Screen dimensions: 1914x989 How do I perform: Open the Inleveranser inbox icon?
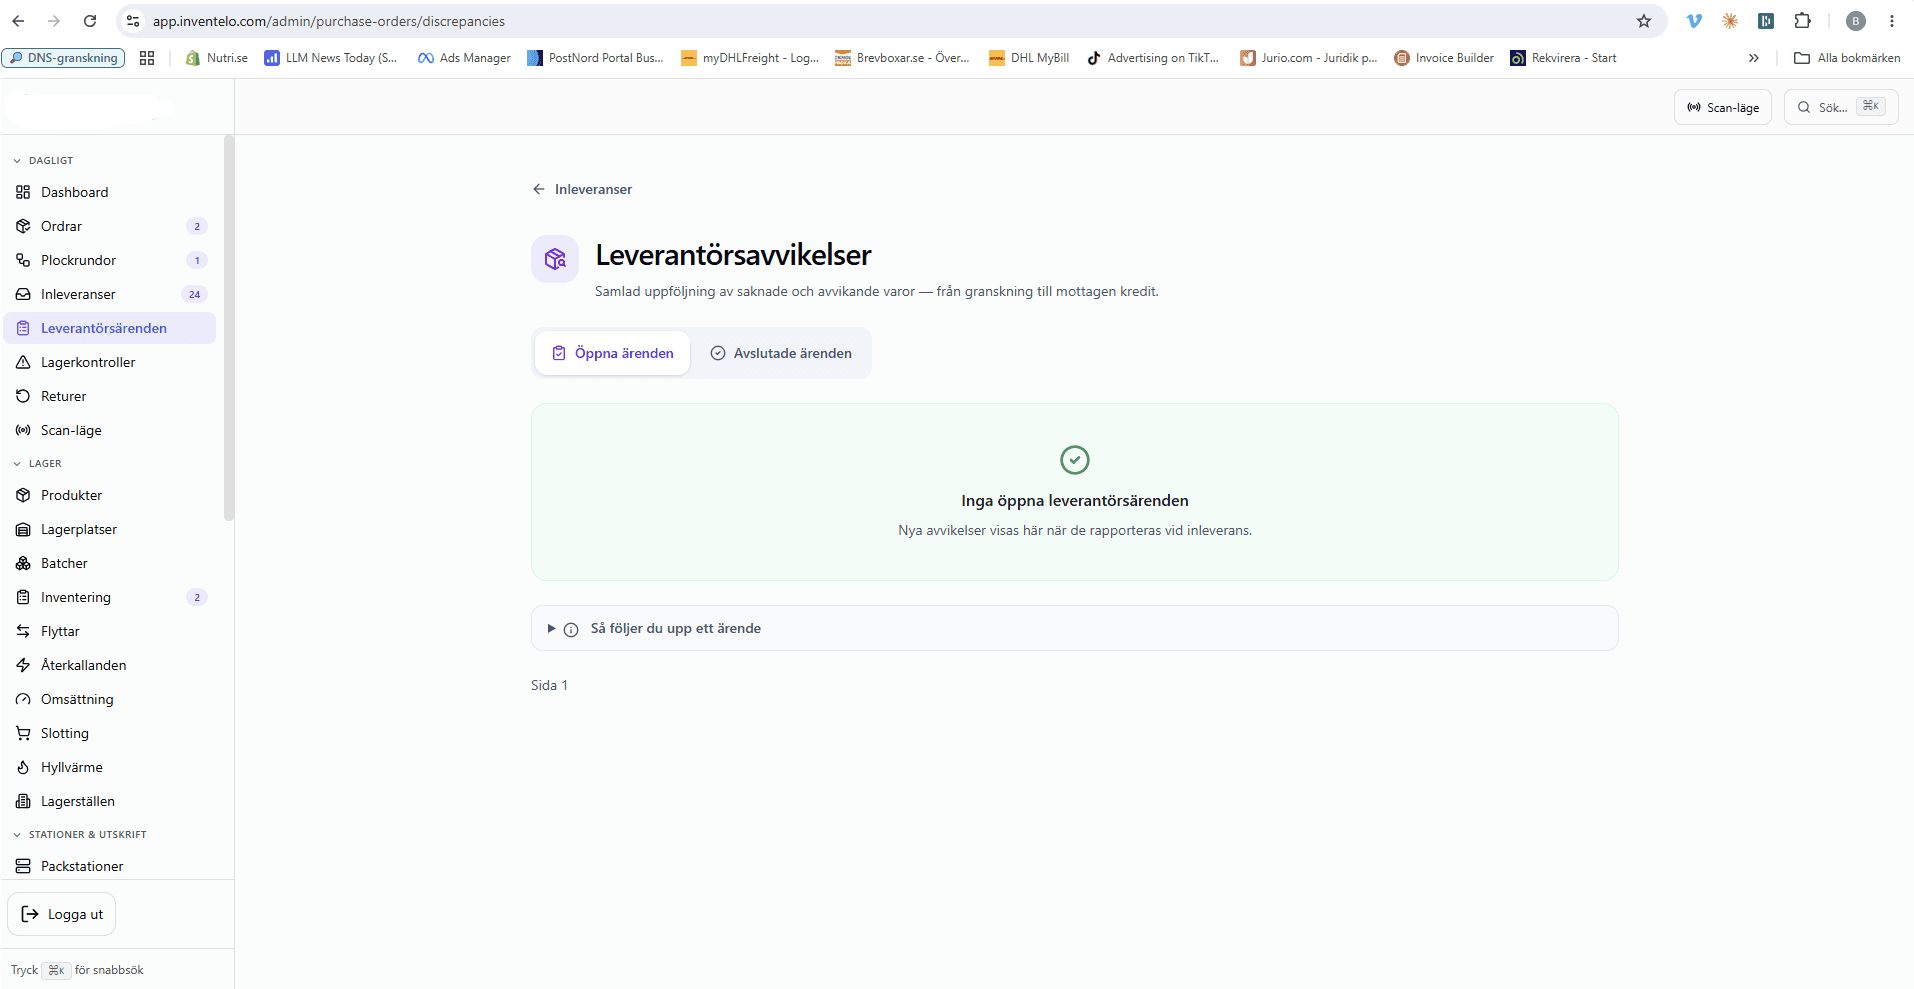pos(23,294)
